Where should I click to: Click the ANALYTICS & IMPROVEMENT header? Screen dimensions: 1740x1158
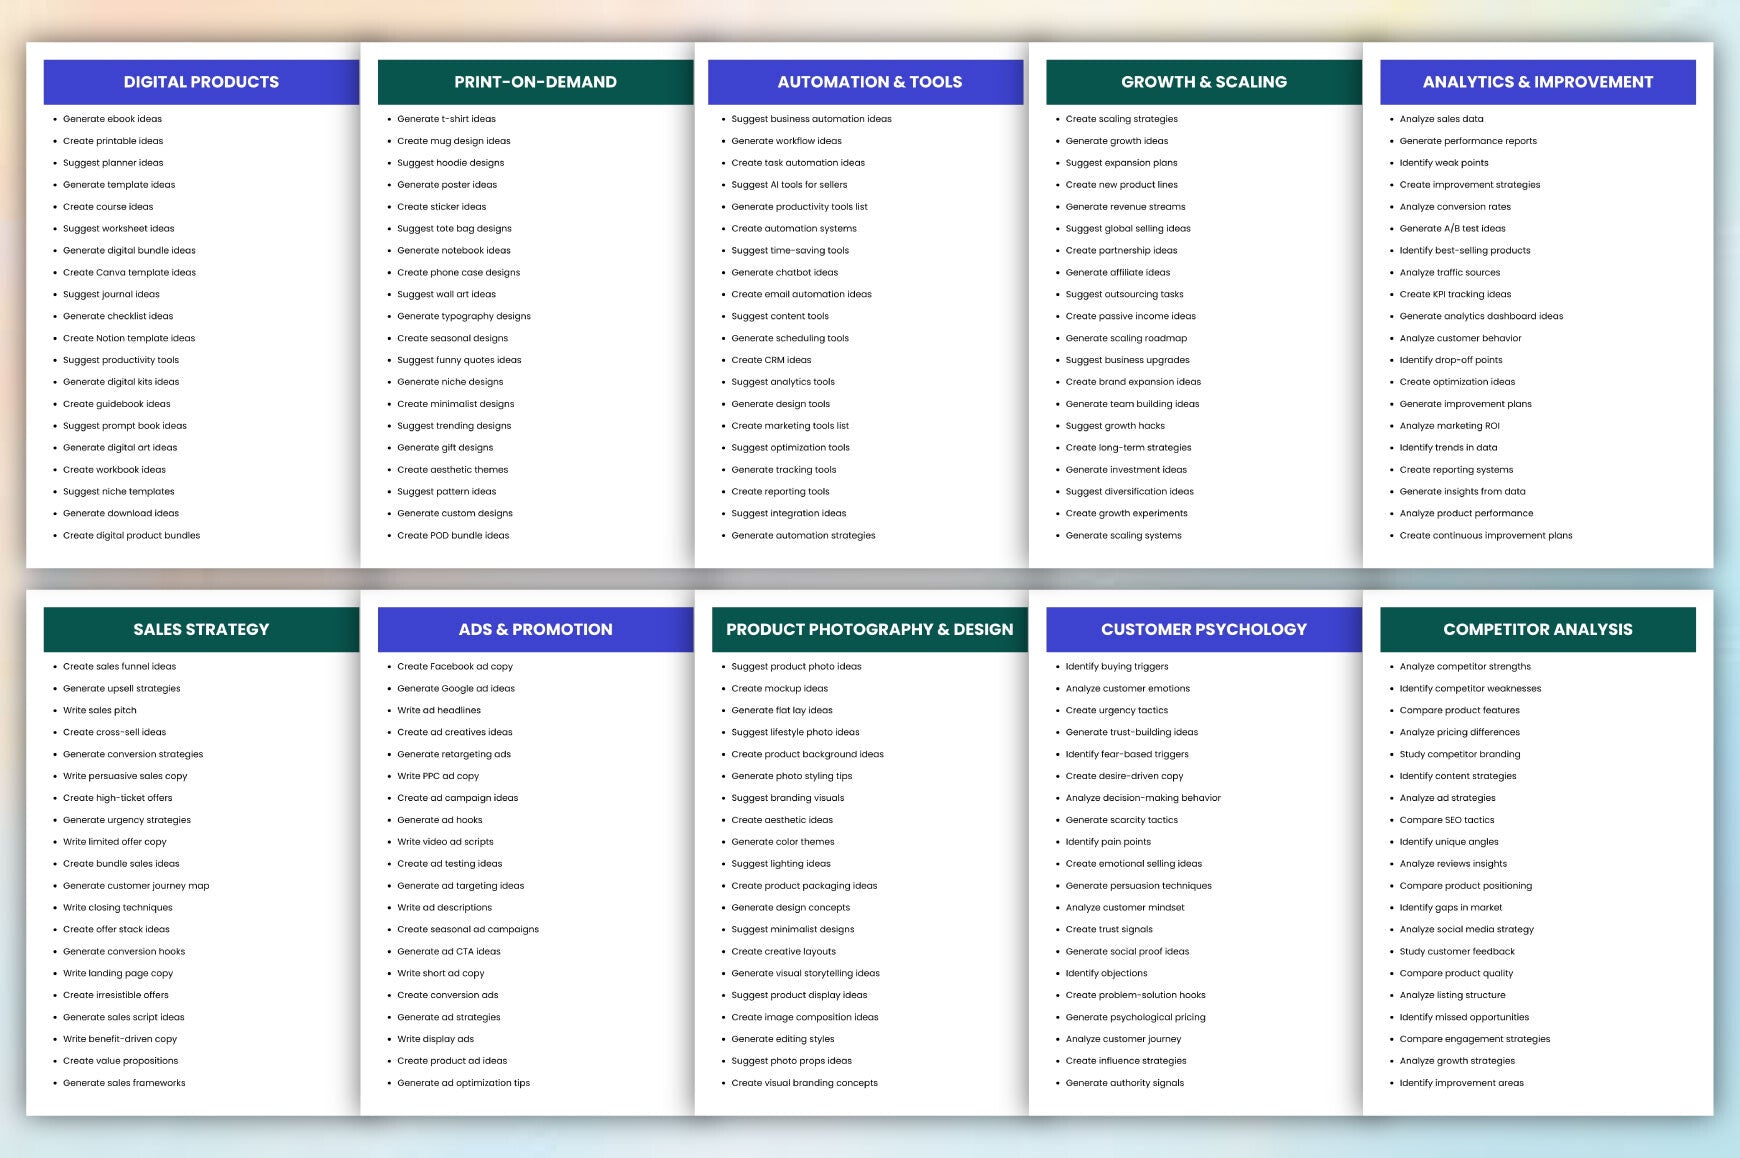click(1537, 82)
